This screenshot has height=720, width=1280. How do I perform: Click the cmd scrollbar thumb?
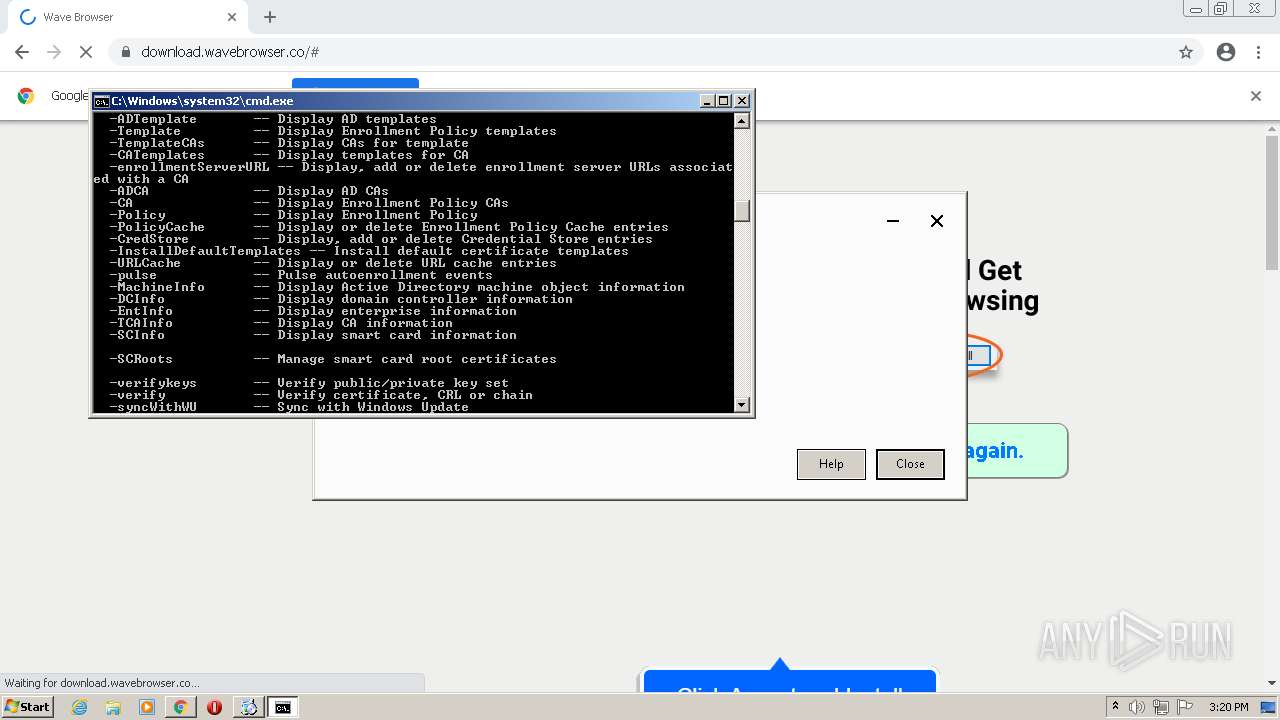coord(742,211)
